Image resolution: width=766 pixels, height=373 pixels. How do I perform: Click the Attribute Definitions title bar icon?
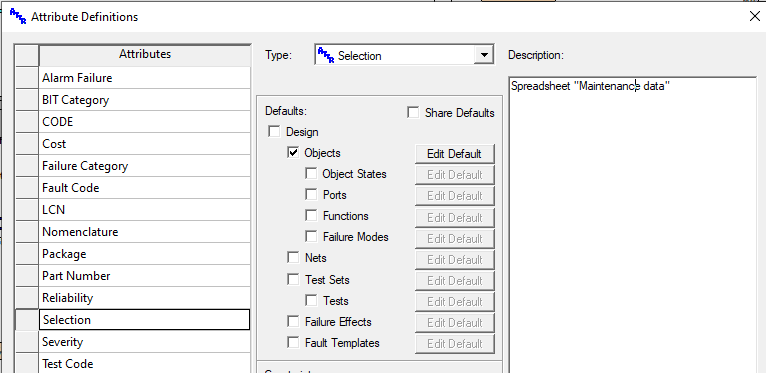pos(18,16)
